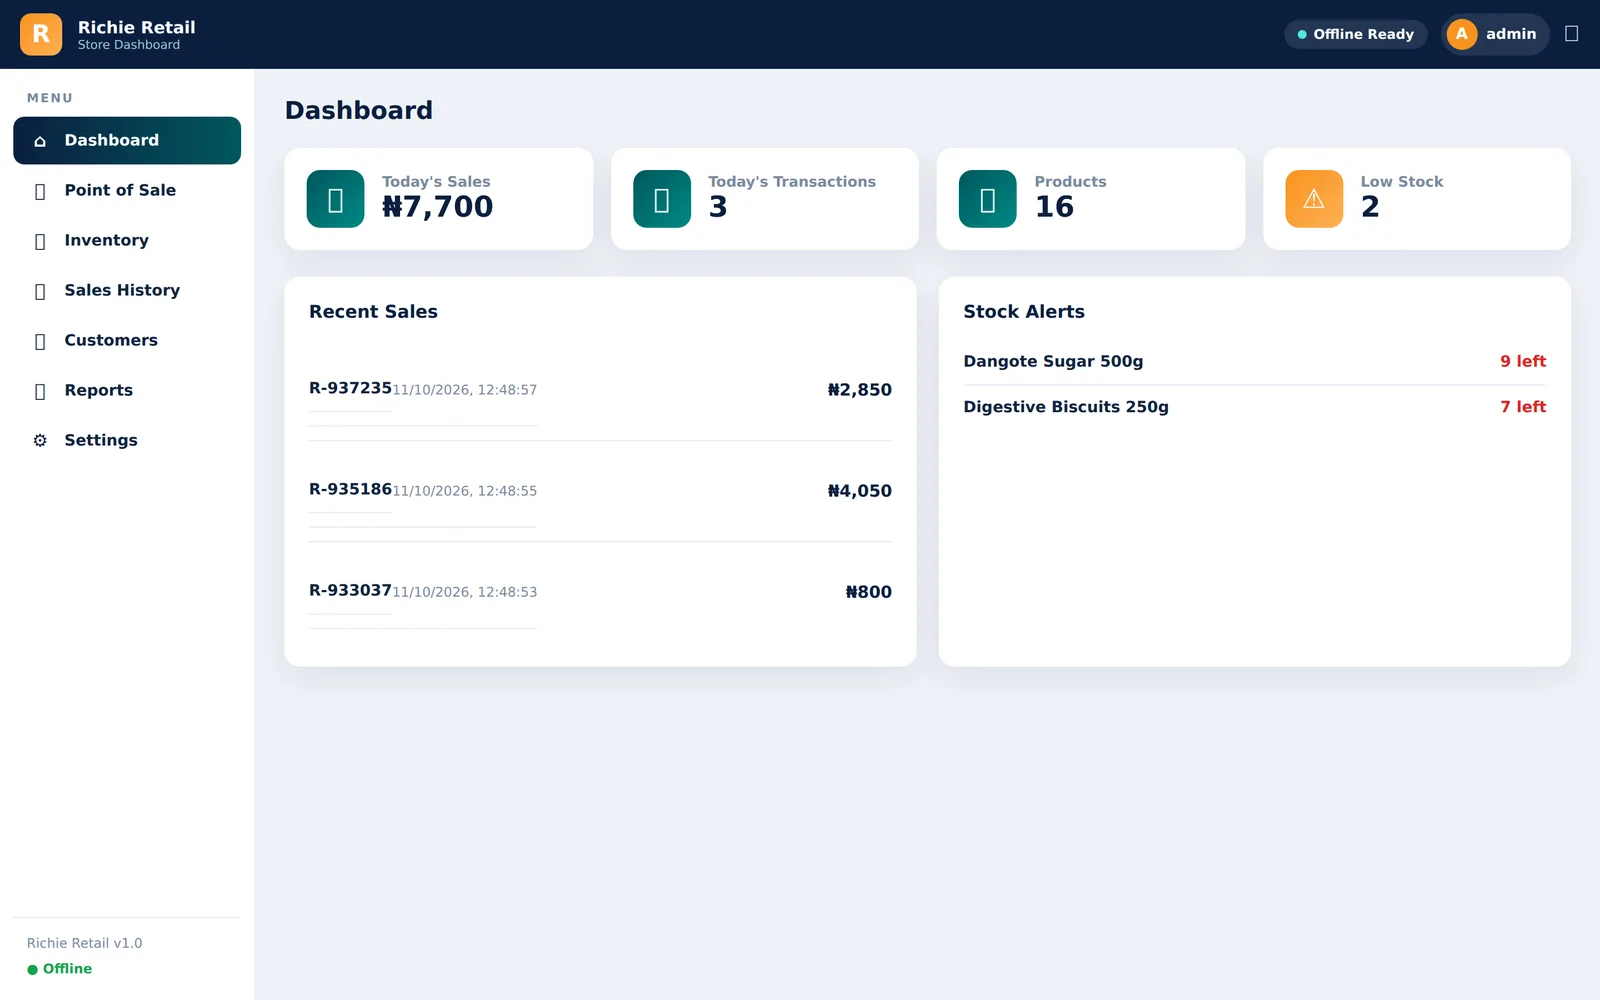1600x1000 pixels.
Task: Click the Products card icon
Action: [988, 199]
